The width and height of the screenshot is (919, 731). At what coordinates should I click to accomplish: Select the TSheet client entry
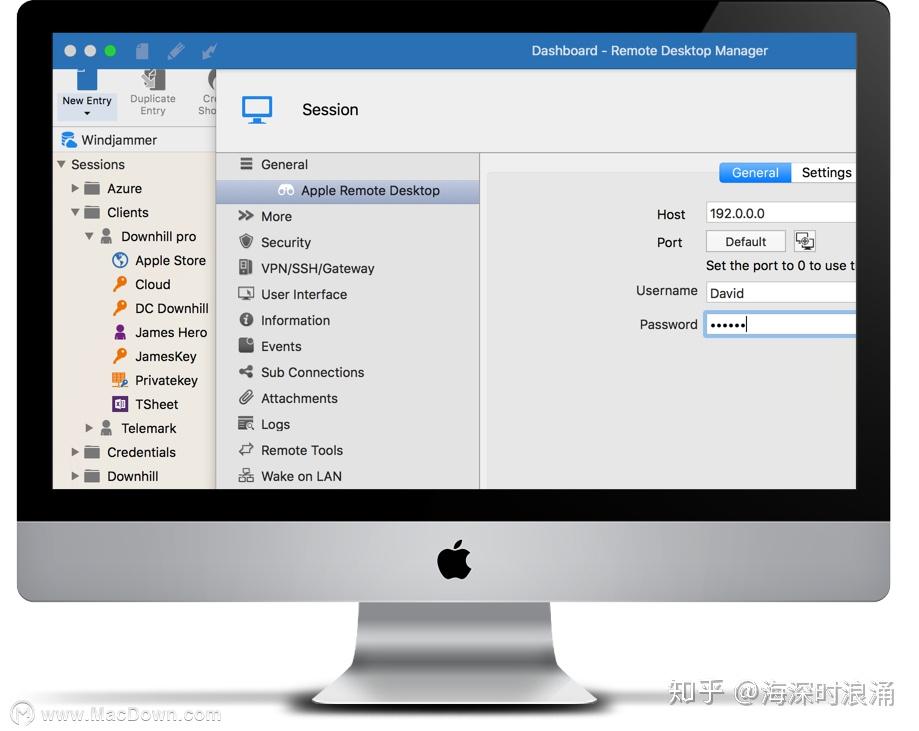(x=157, y=404)
